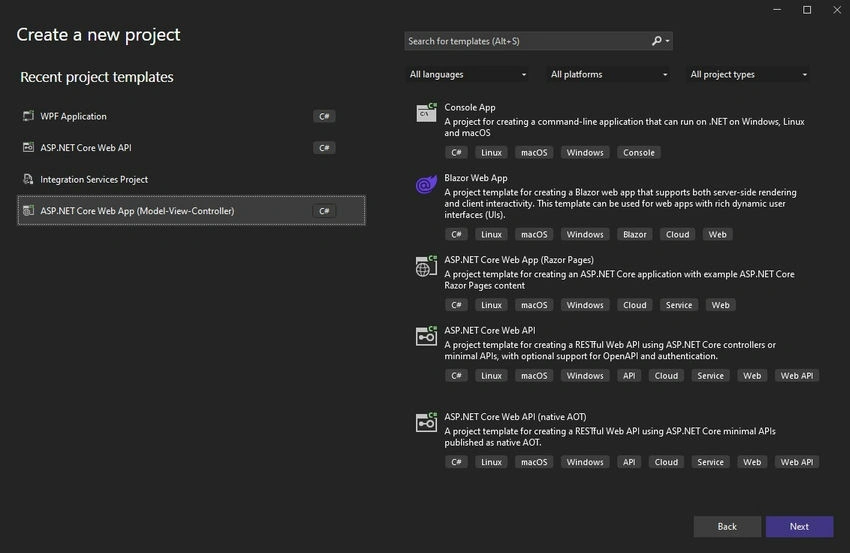The image size is (850, 553).
Task: Click the Next button
Action: (799, 526)
